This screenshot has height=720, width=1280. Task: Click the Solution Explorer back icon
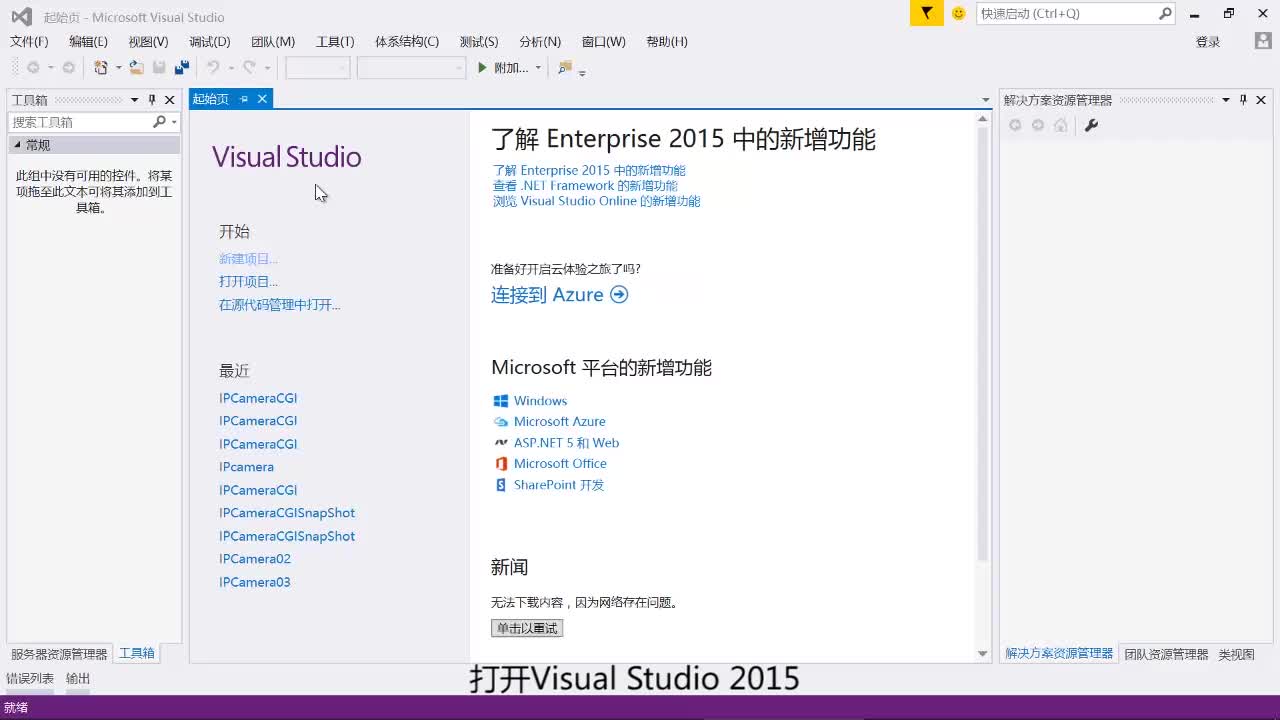point(1015,125)
